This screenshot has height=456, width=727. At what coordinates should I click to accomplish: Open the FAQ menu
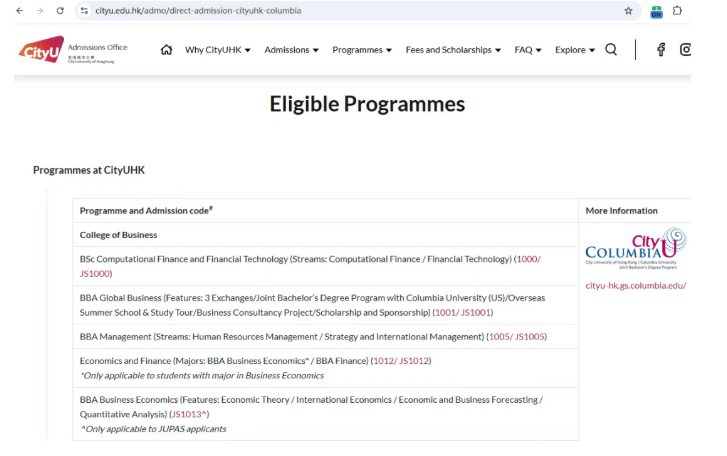point(528,50)
